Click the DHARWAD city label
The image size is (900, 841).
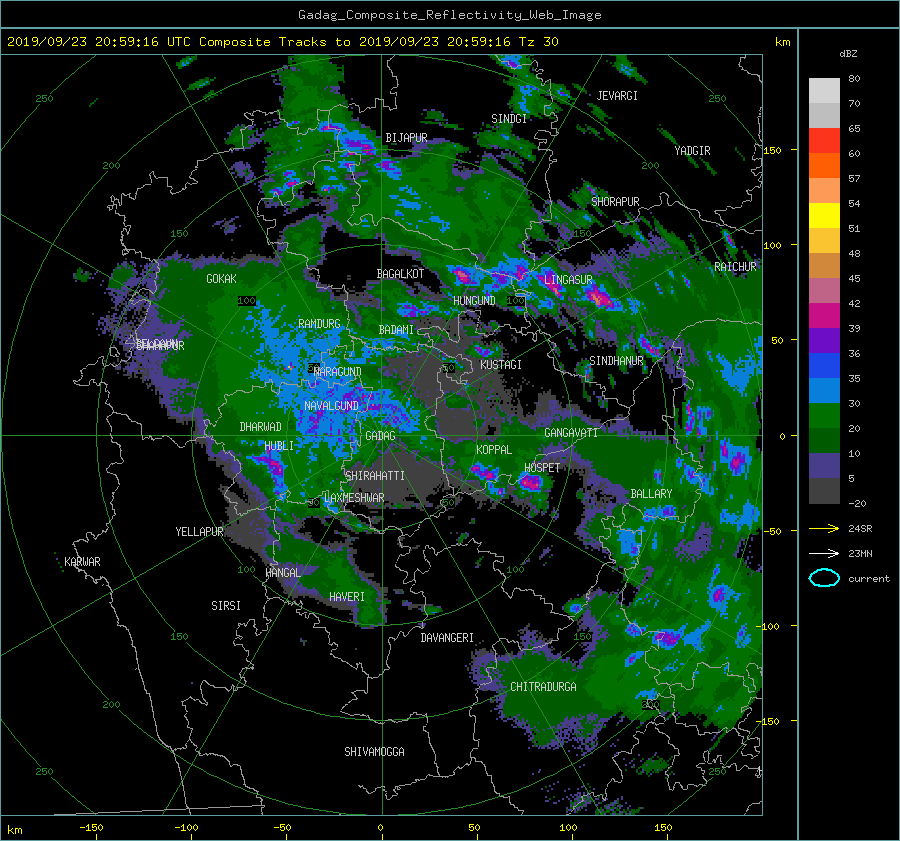point(260,427)
